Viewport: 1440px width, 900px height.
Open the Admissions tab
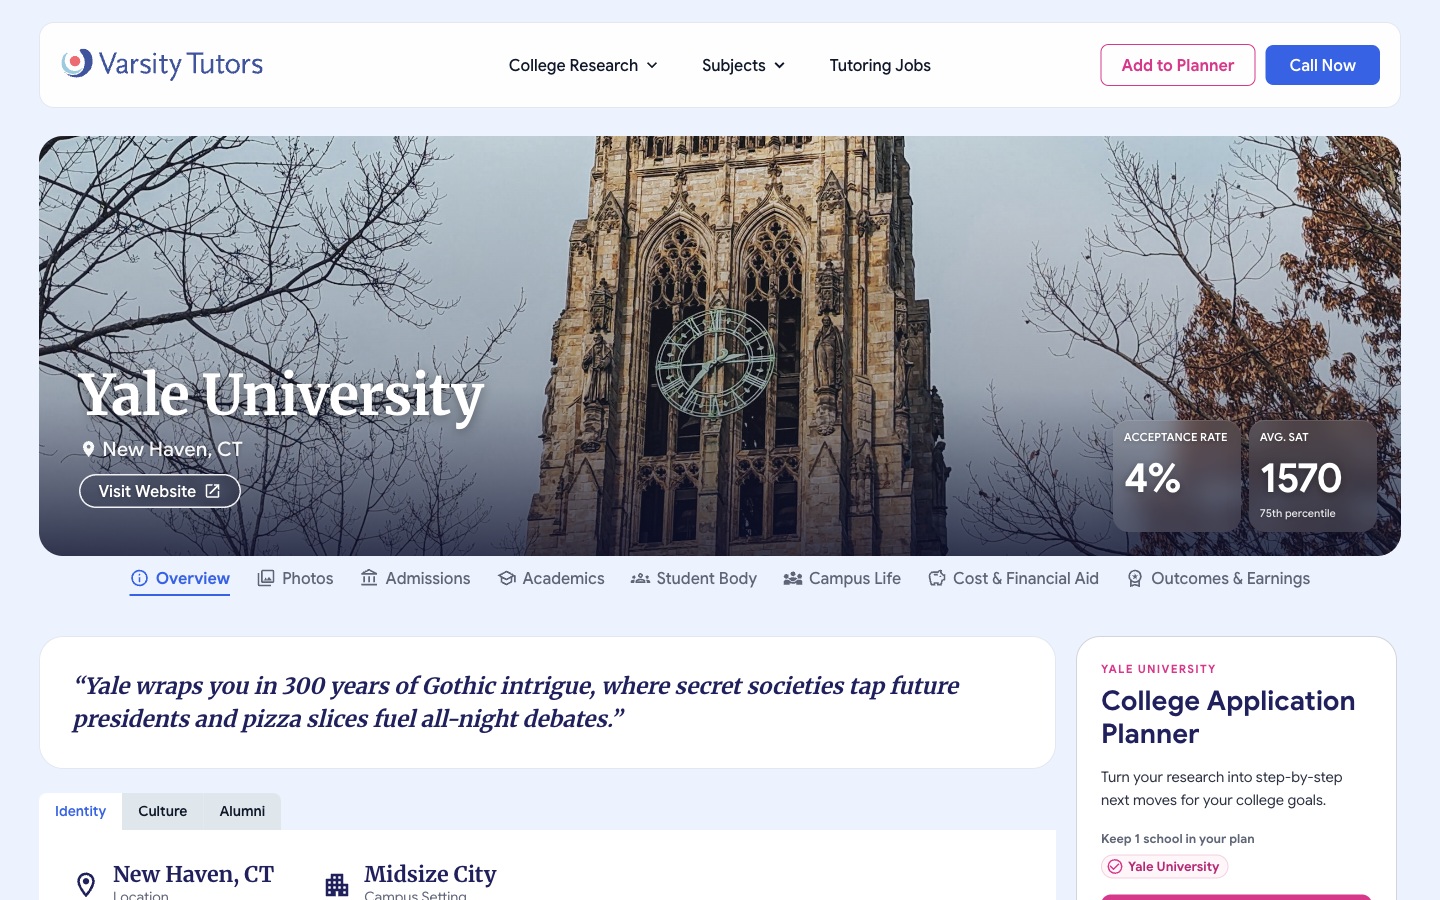(415, 578)
